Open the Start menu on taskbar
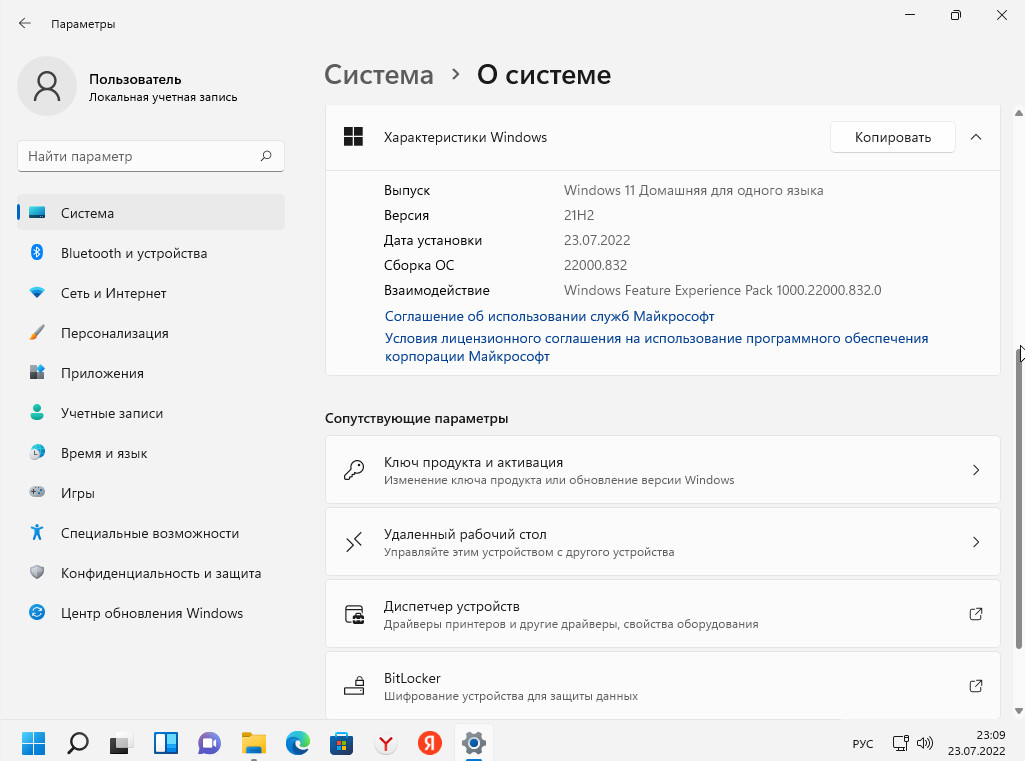 pos(33,743)
